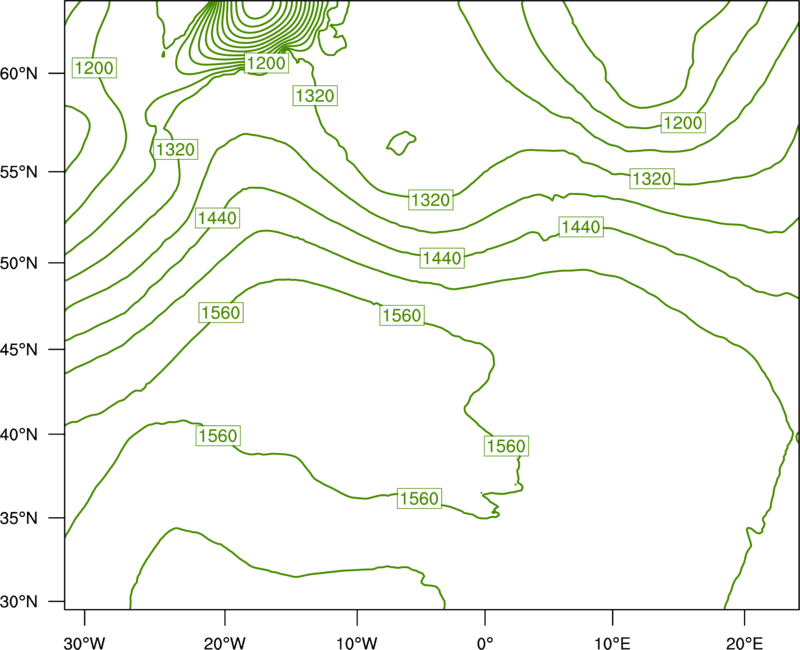Viewport: 800px width, 650px height.
Task: Click the 1320 contour label near 59°N
Action: (x=315, y=96)
